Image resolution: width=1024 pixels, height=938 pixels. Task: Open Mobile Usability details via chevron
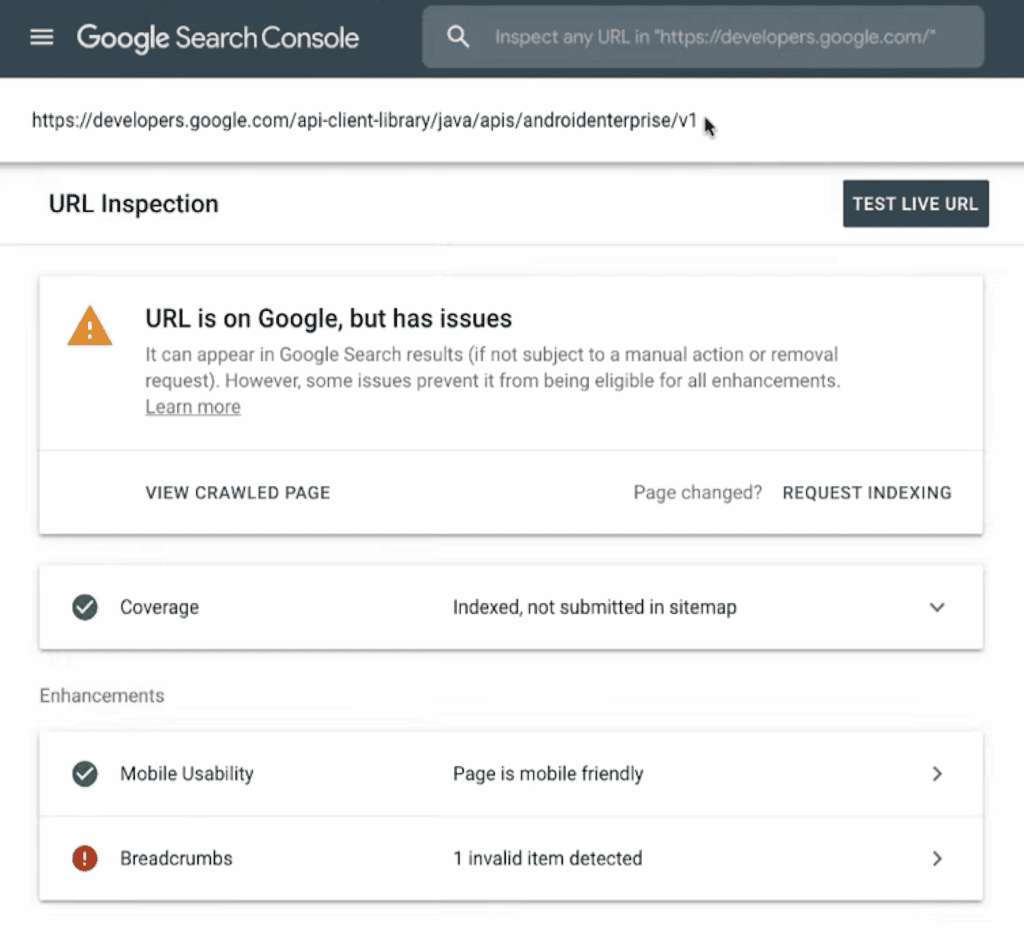[937, 773]
